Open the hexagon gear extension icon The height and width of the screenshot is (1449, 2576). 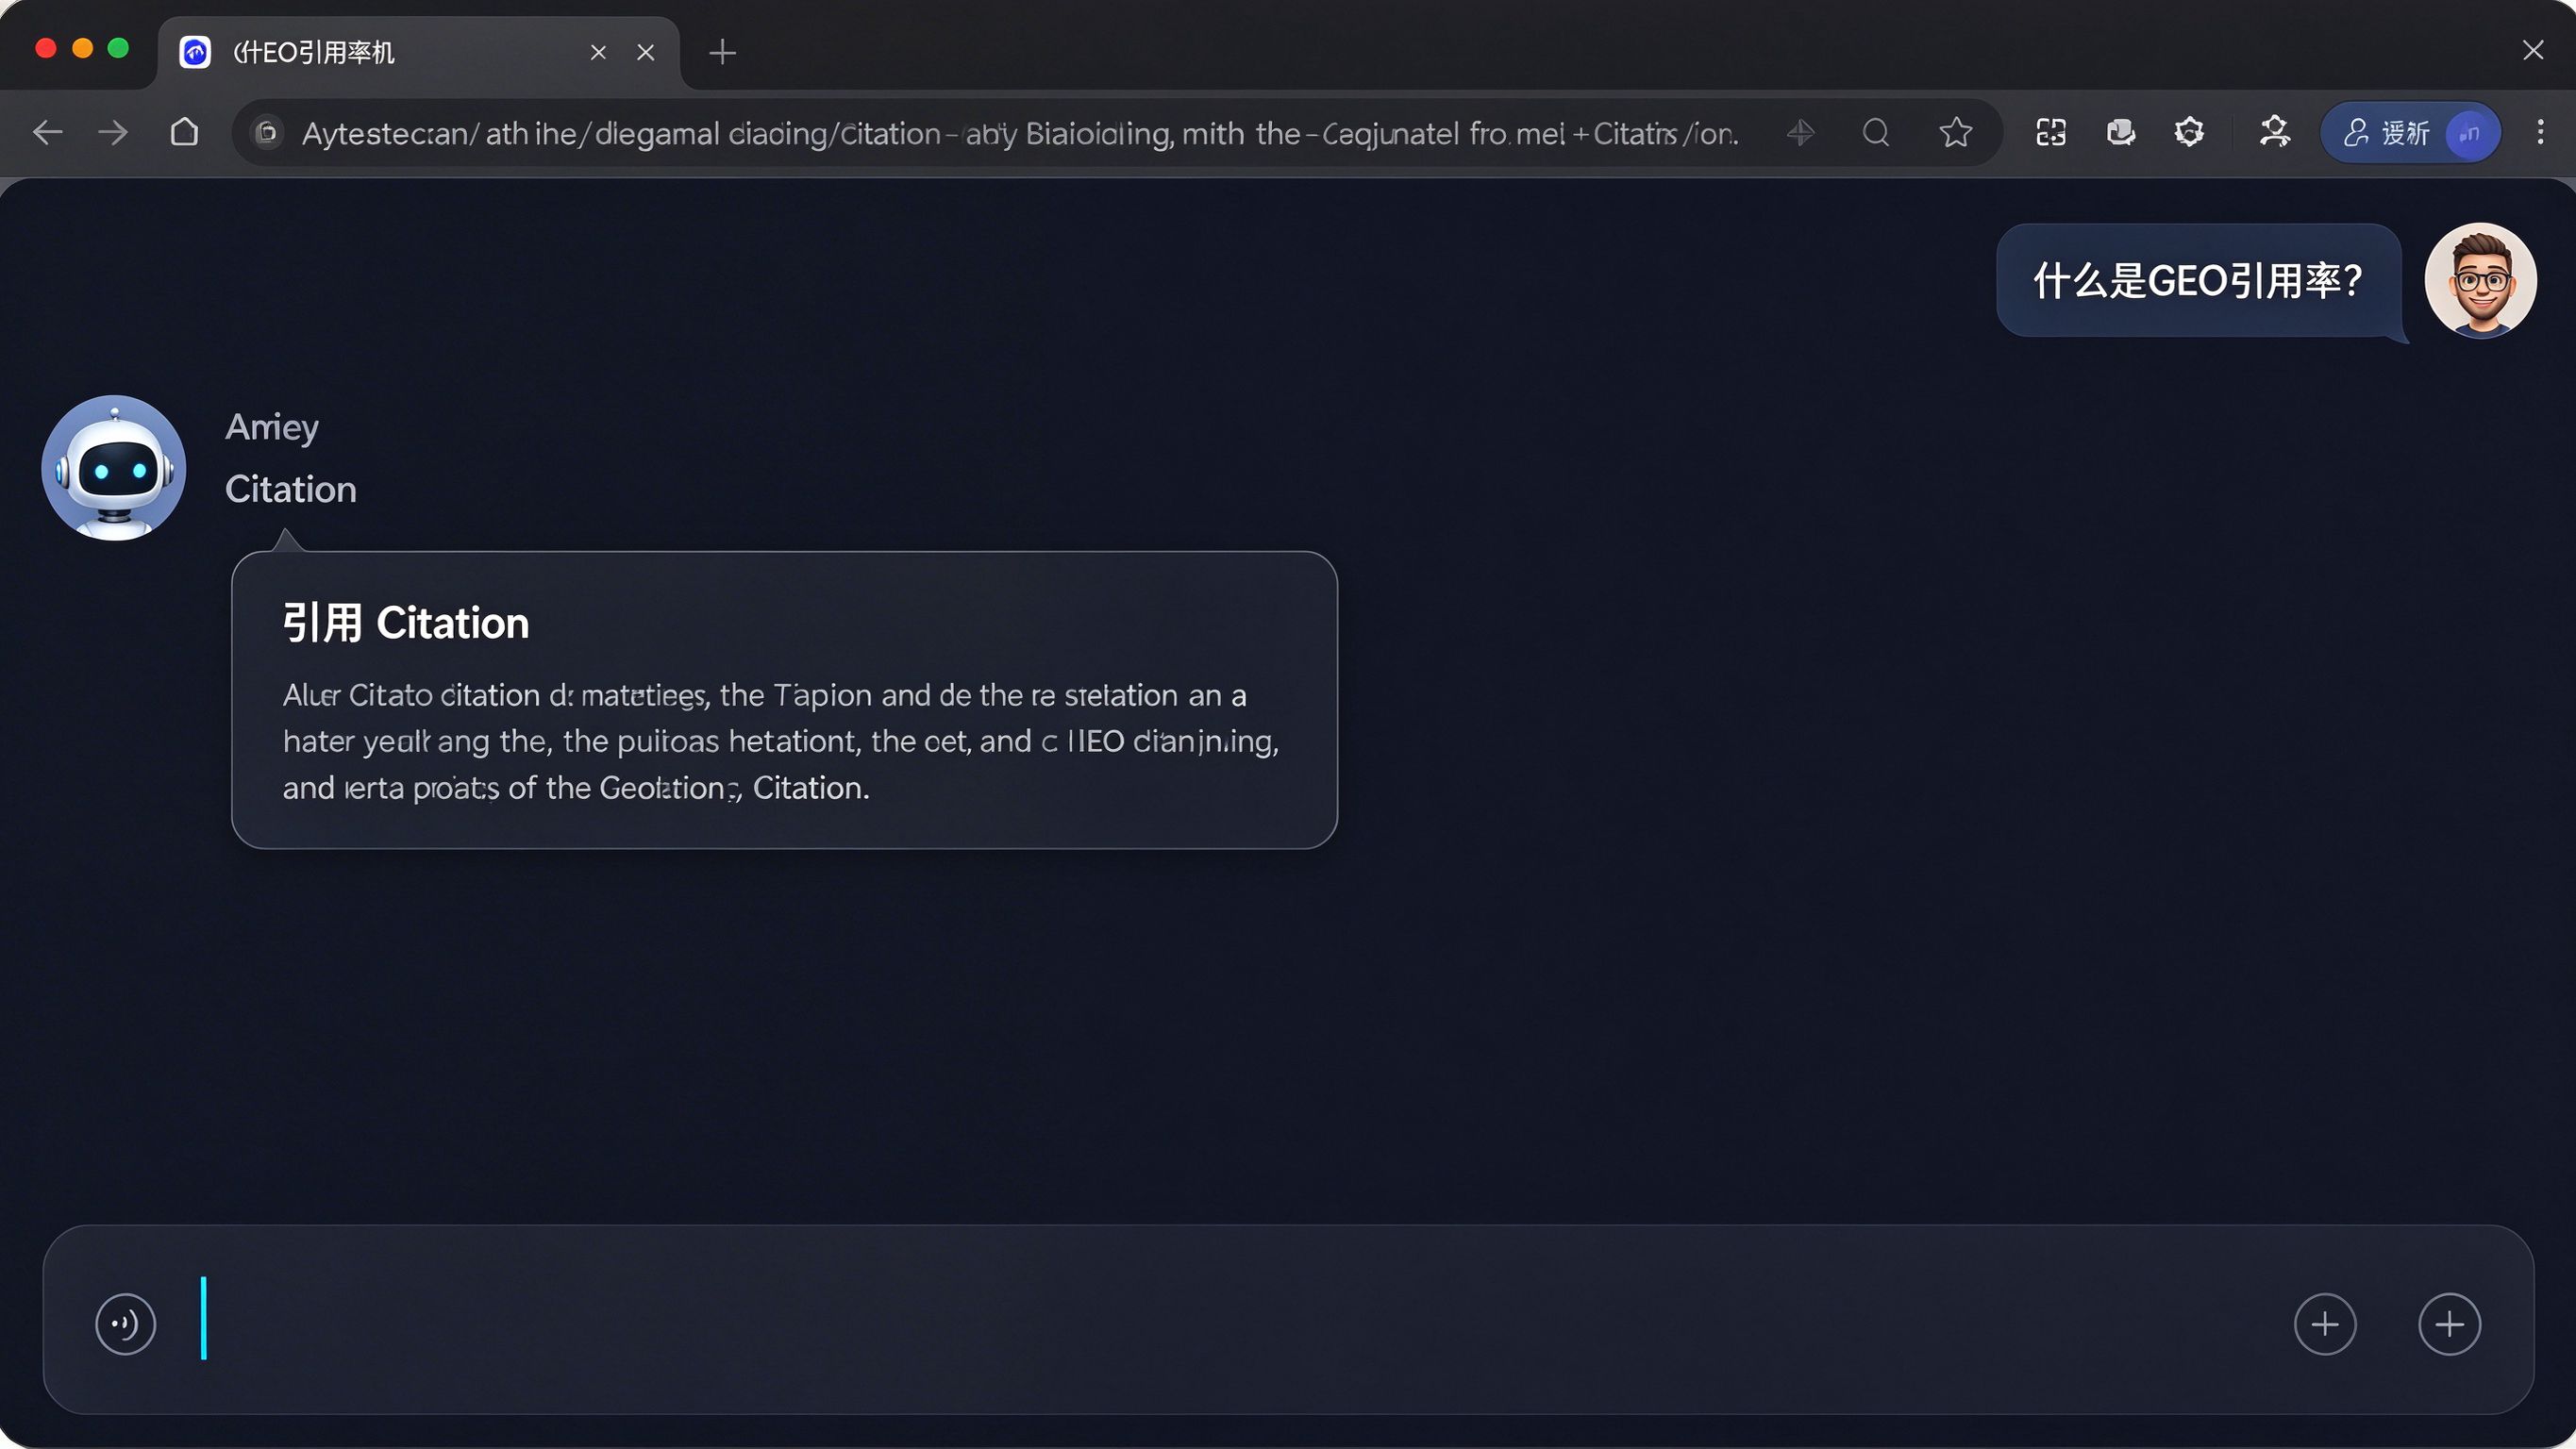(x=2189, y=132)
